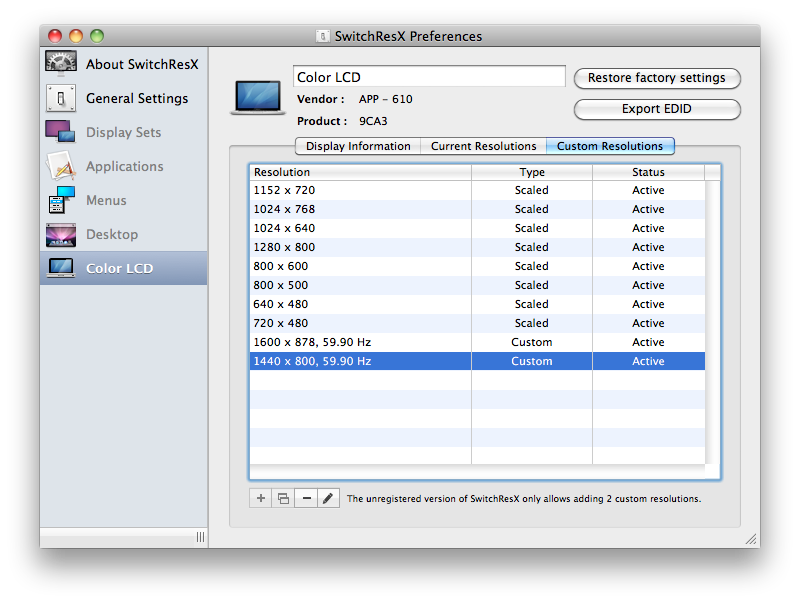
Task: Sort by the Resolution column header
Action: (360, 172)
